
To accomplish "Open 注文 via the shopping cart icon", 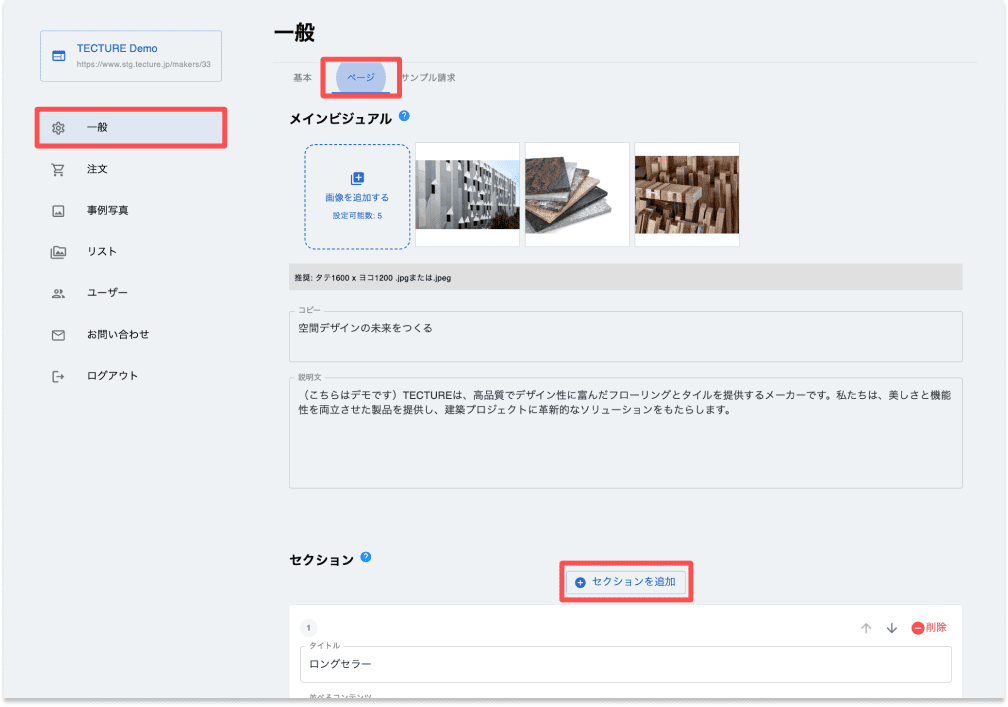I will pyautogui.click(x=57, y=169).
